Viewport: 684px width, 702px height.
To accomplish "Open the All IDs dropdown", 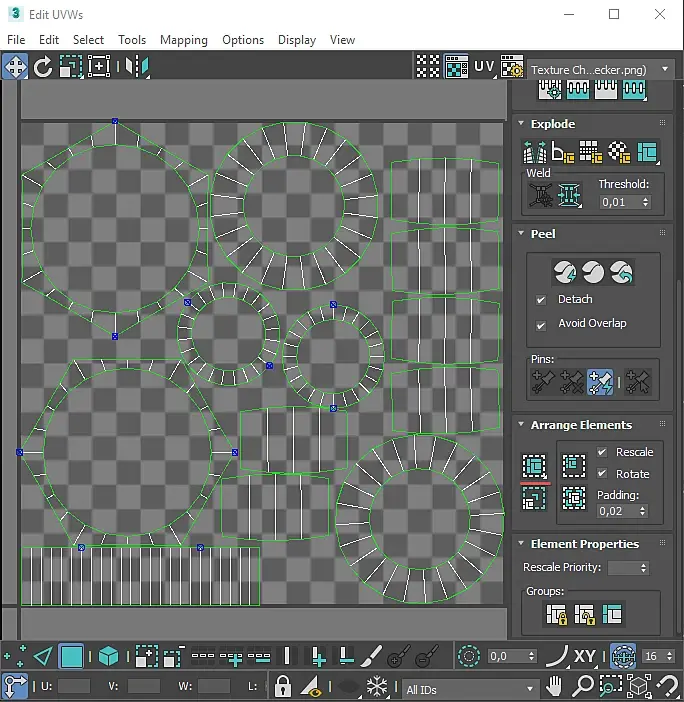I will (469, 689).
